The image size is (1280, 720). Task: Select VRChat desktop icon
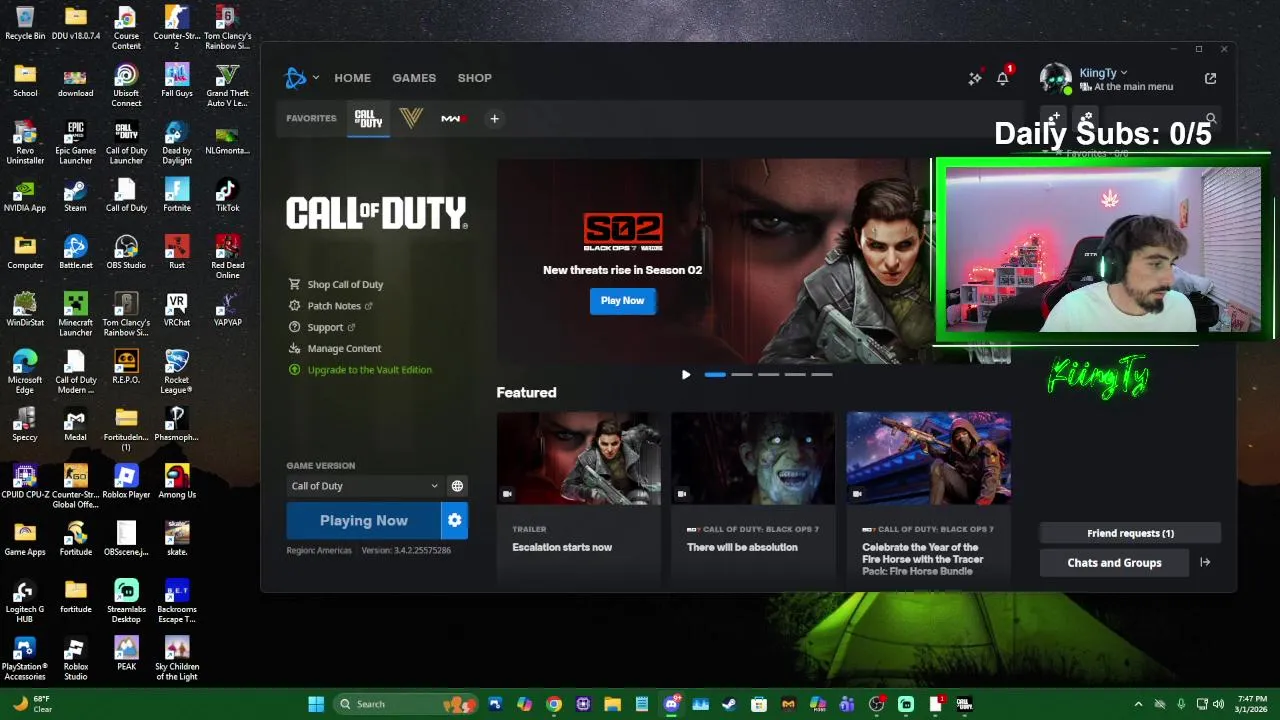[x=177, y=309]
